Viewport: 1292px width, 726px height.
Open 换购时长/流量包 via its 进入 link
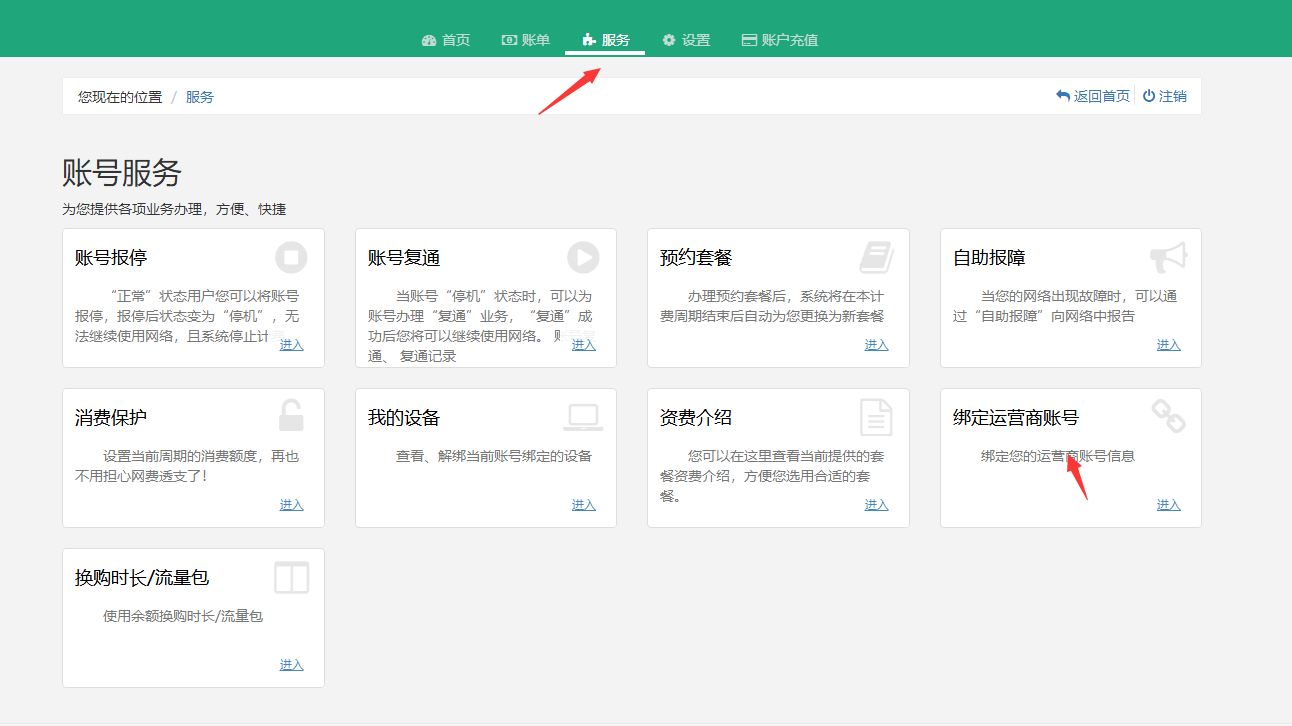(291, 665)
